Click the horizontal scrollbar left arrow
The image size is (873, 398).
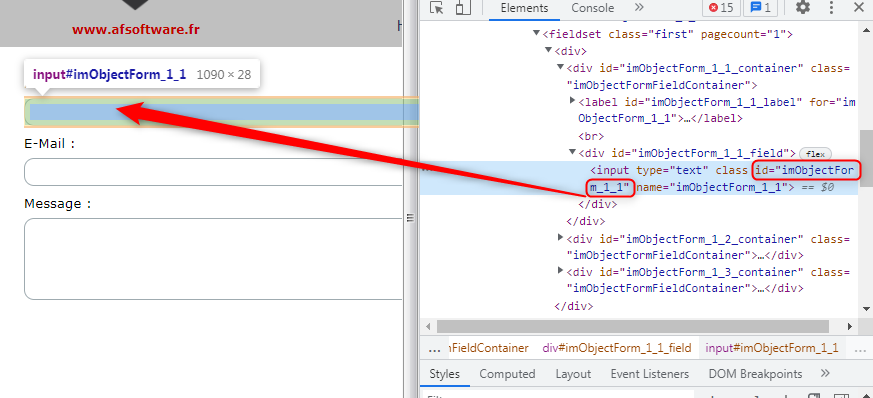pyautogui.click(x=428, y=326)
